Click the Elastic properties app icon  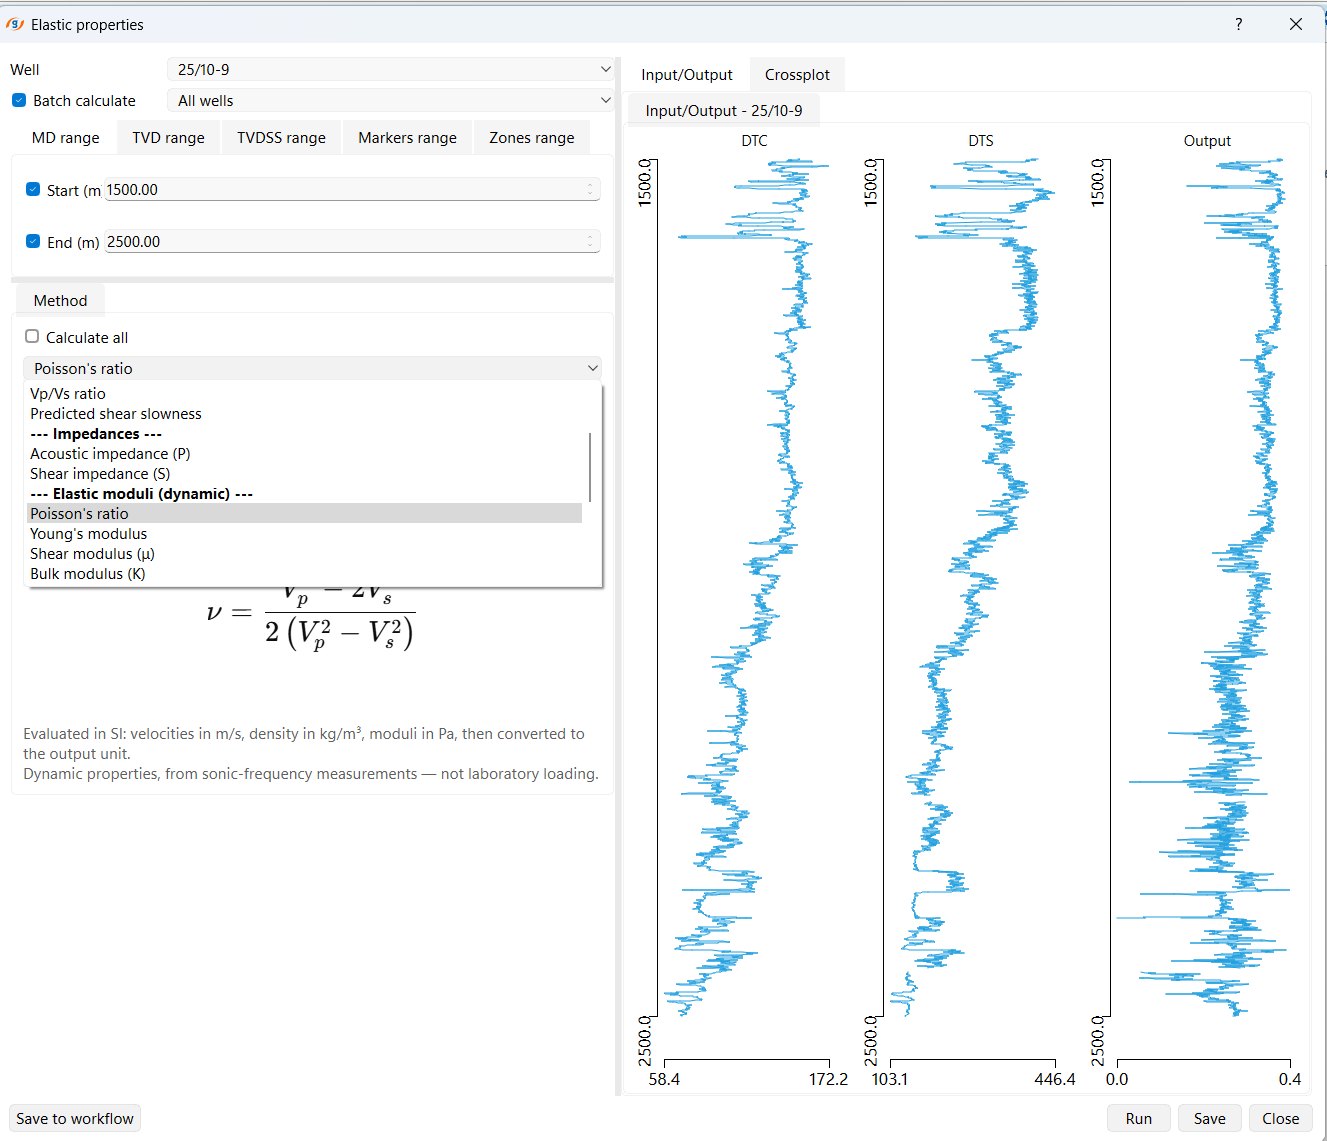pos(15,24)
